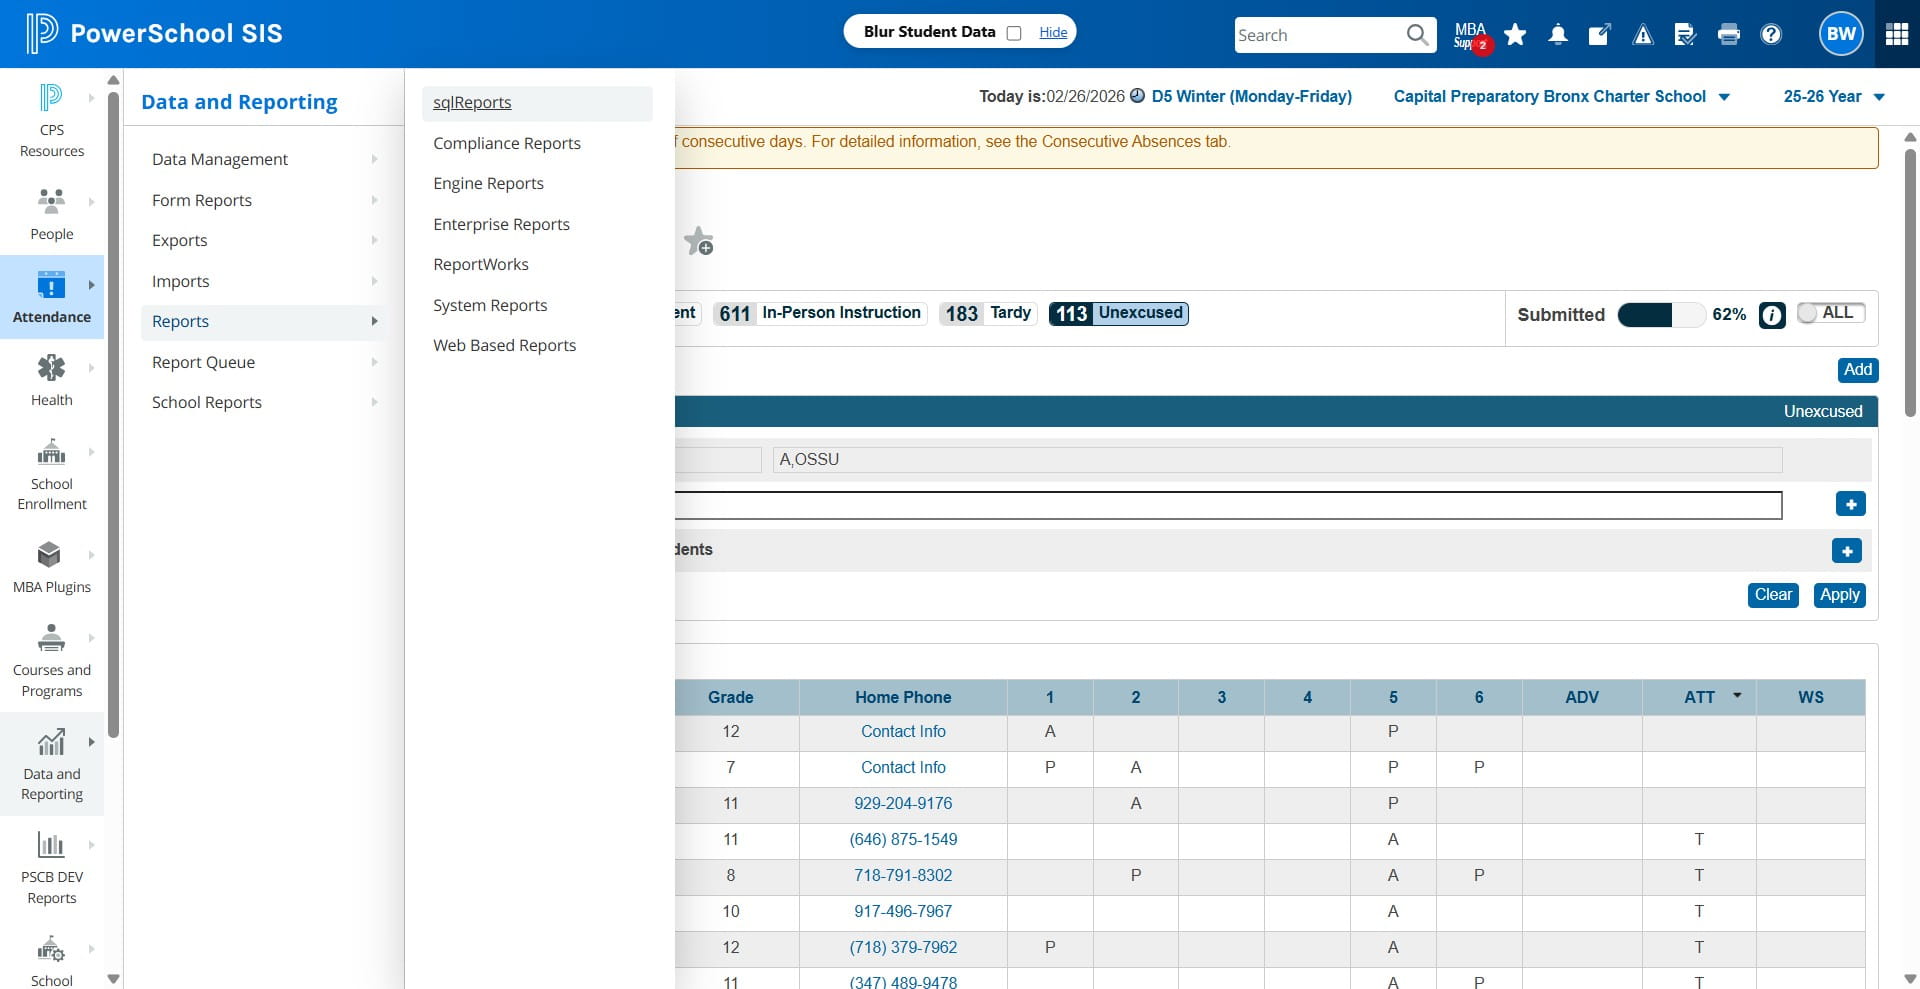
Task: Click the A,OSSU codes field
Action: coord(1277,460)
